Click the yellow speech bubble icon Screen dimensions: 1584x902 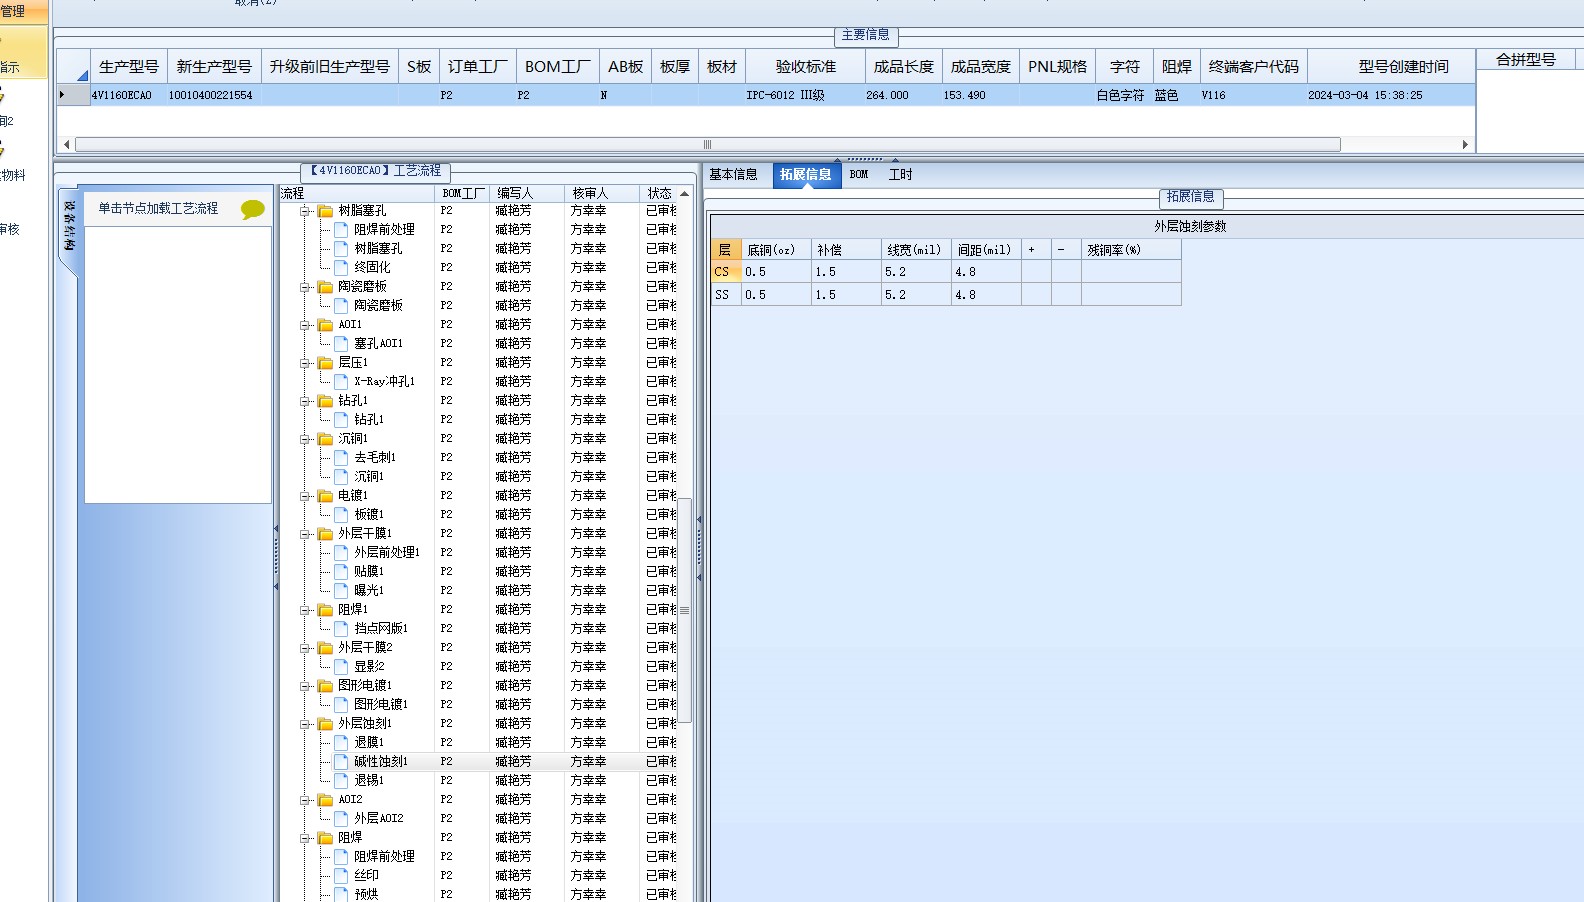click(x=253, y=209)
